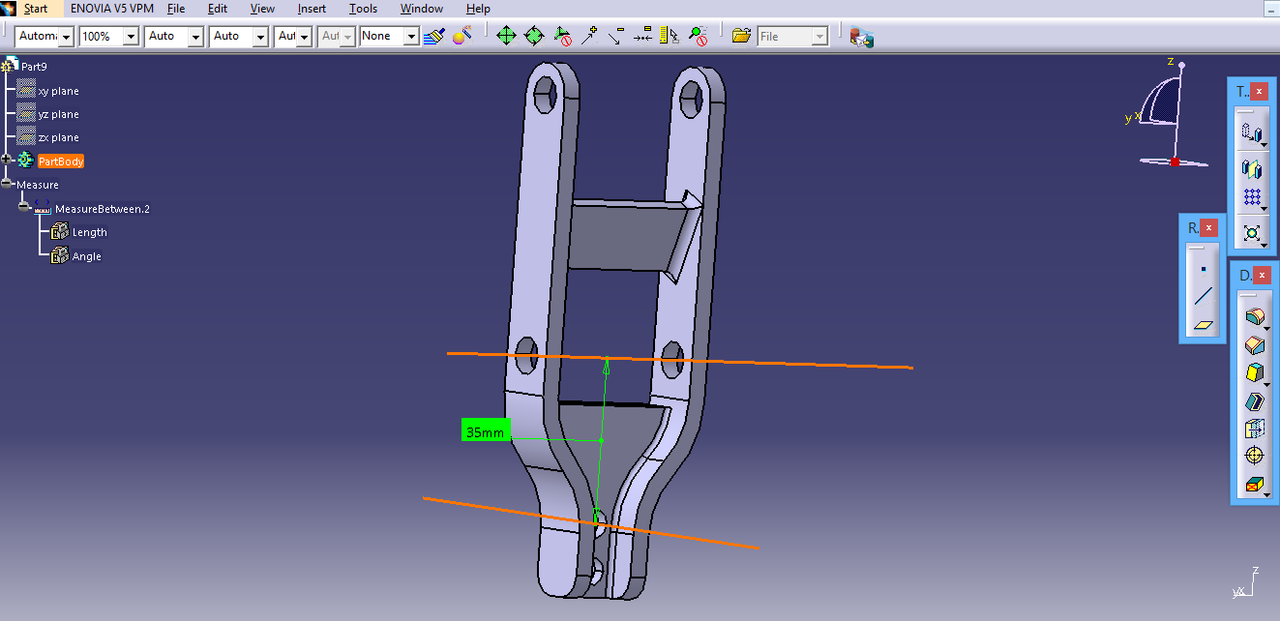
Task: Click the Line reference element icon
Action: (x=1204, y=296)
